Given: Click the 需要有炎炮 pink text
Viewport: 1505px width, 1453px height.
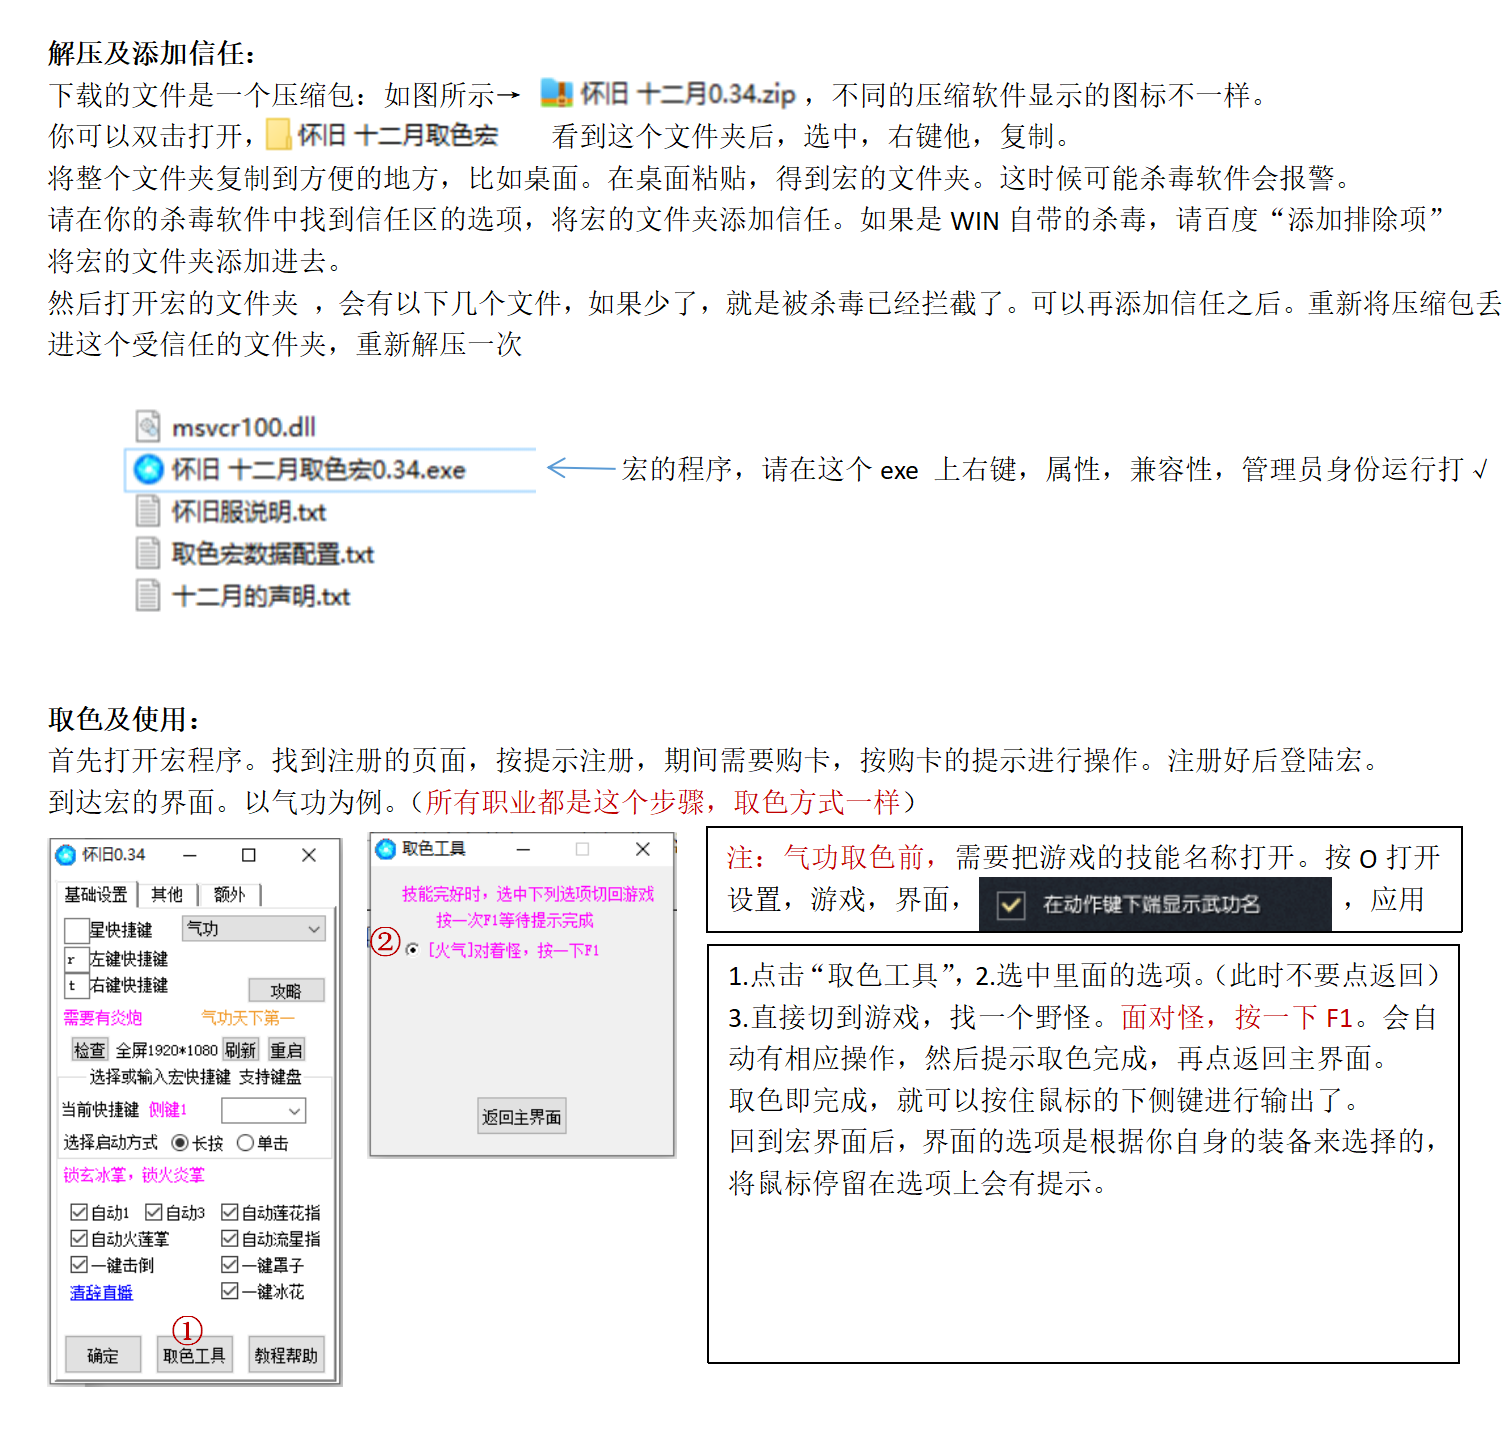Looking at the screenshot, I should 103,1018.
